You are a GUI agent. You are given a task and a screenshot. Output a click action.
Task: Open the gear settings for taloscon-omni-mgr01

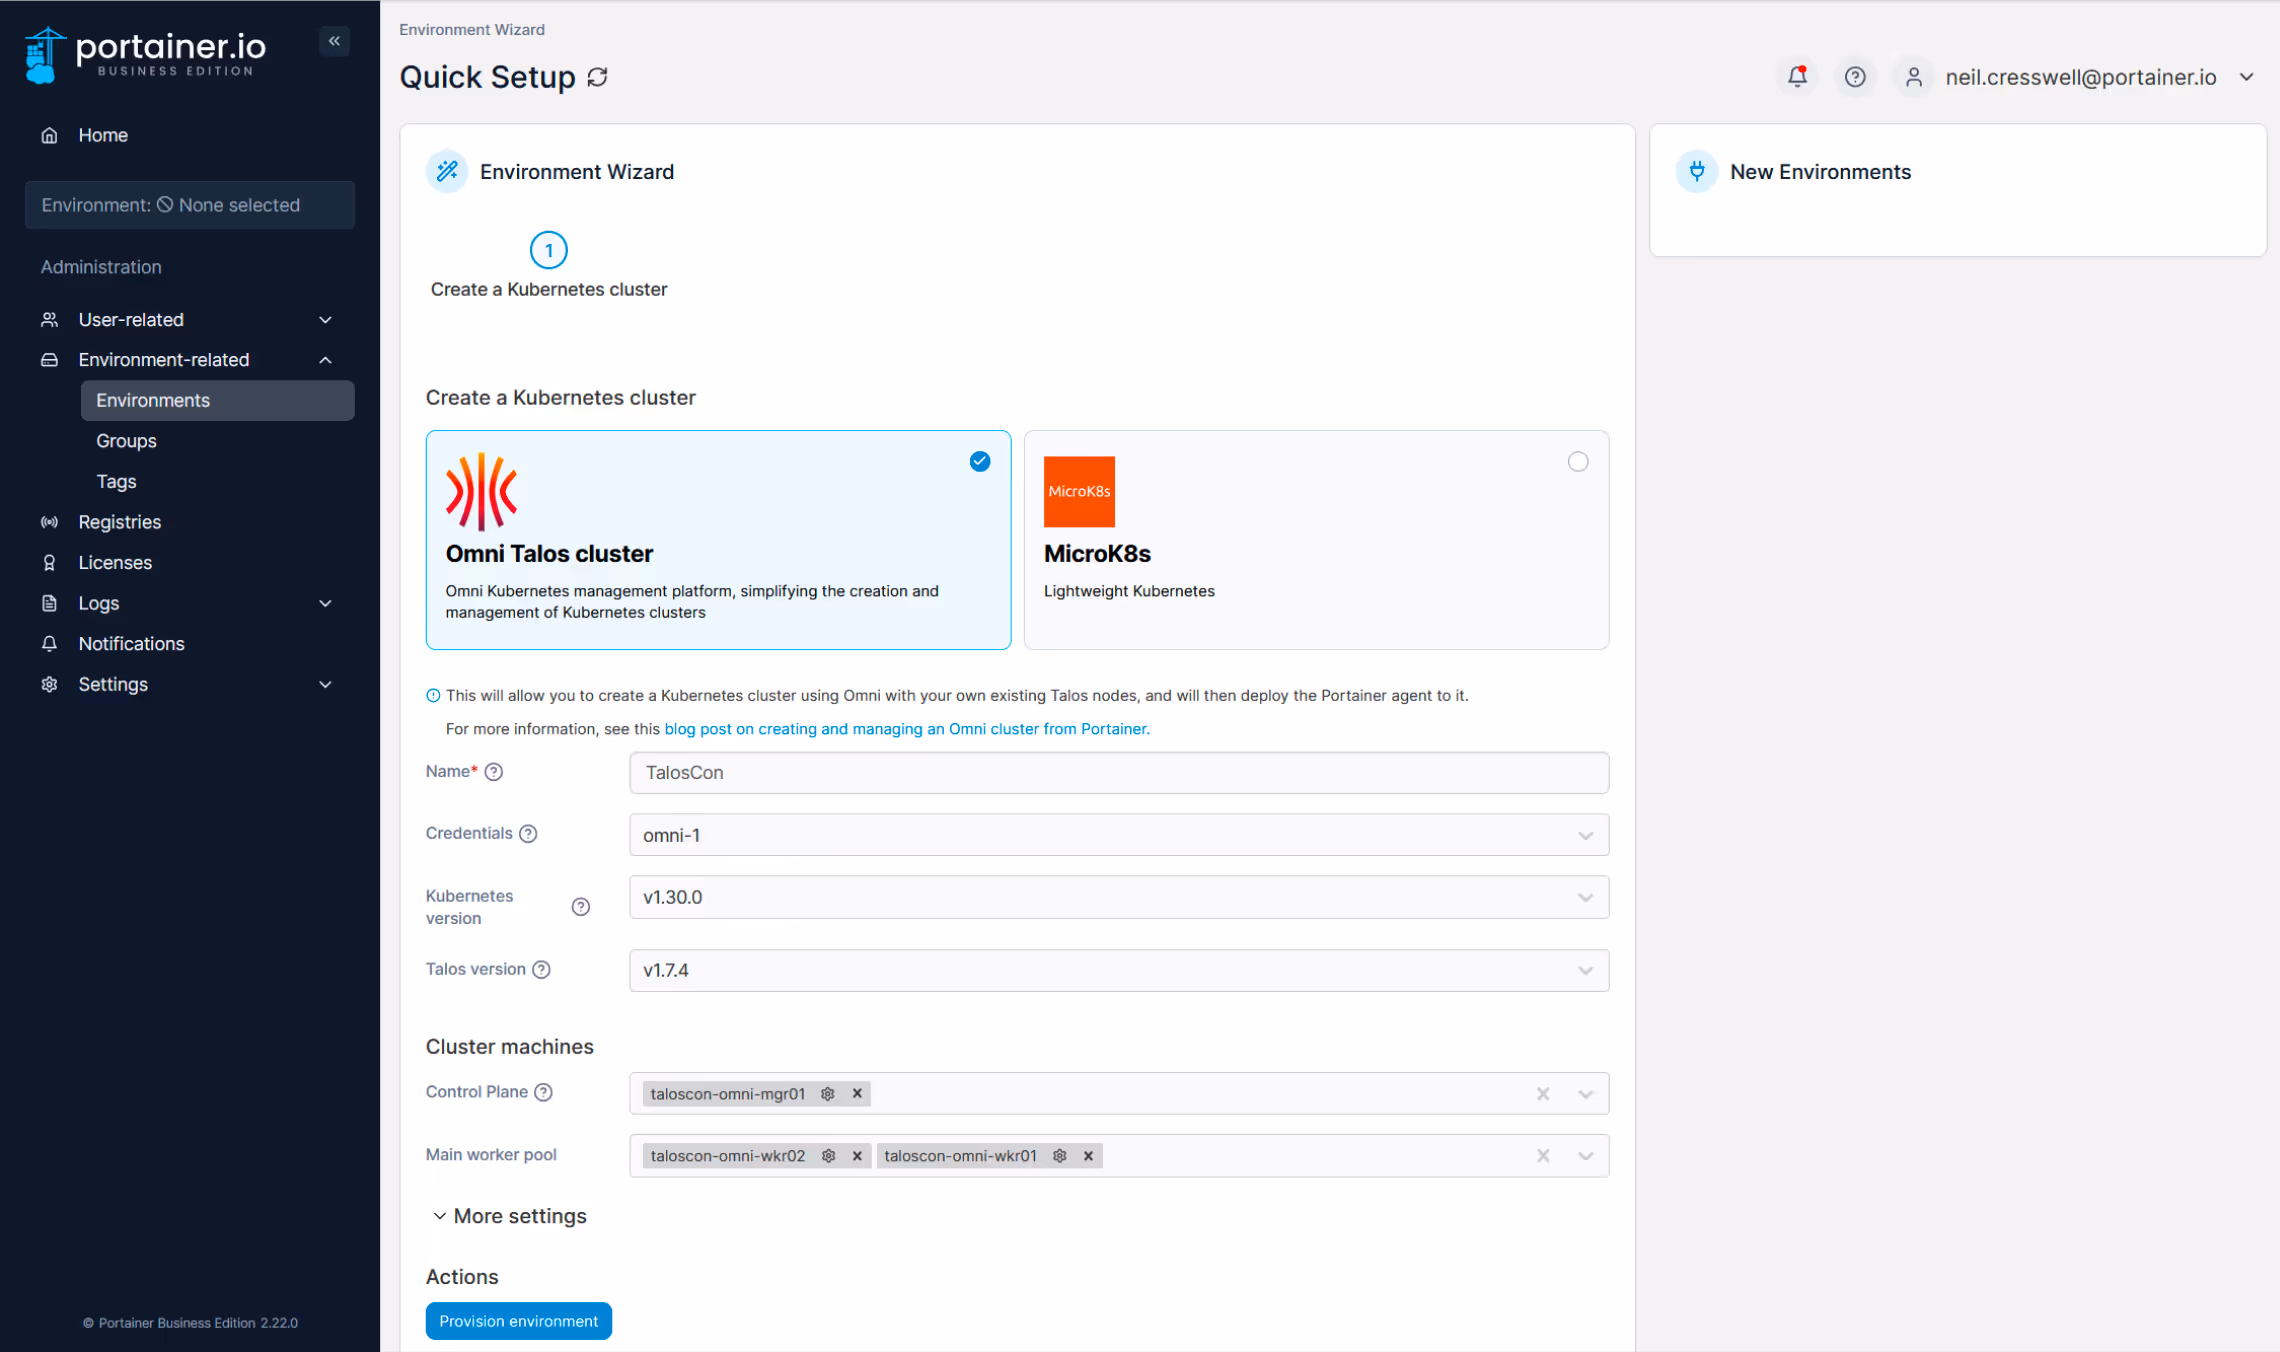pos(828,1094)
